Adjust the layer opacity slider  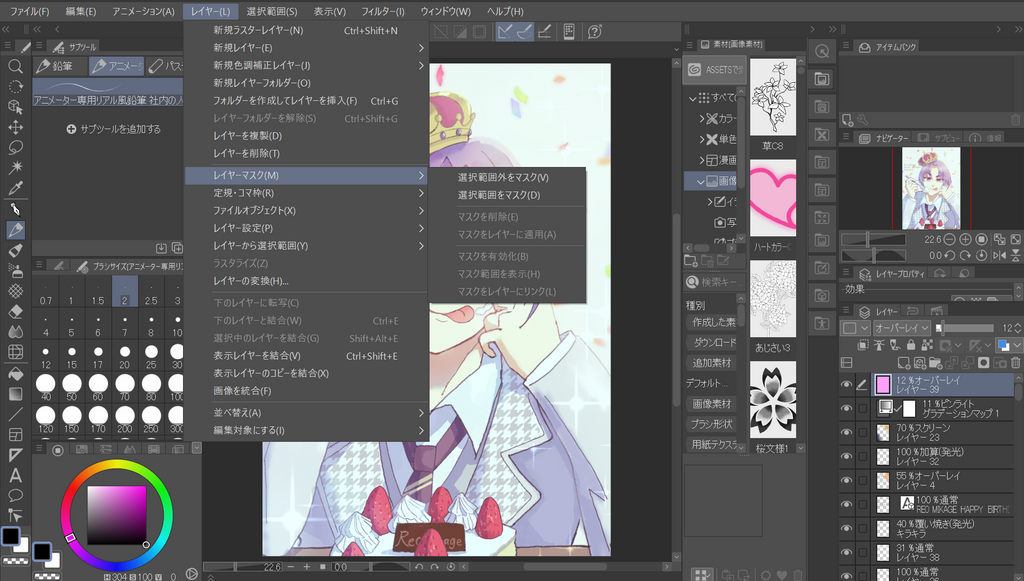[965, 328]
